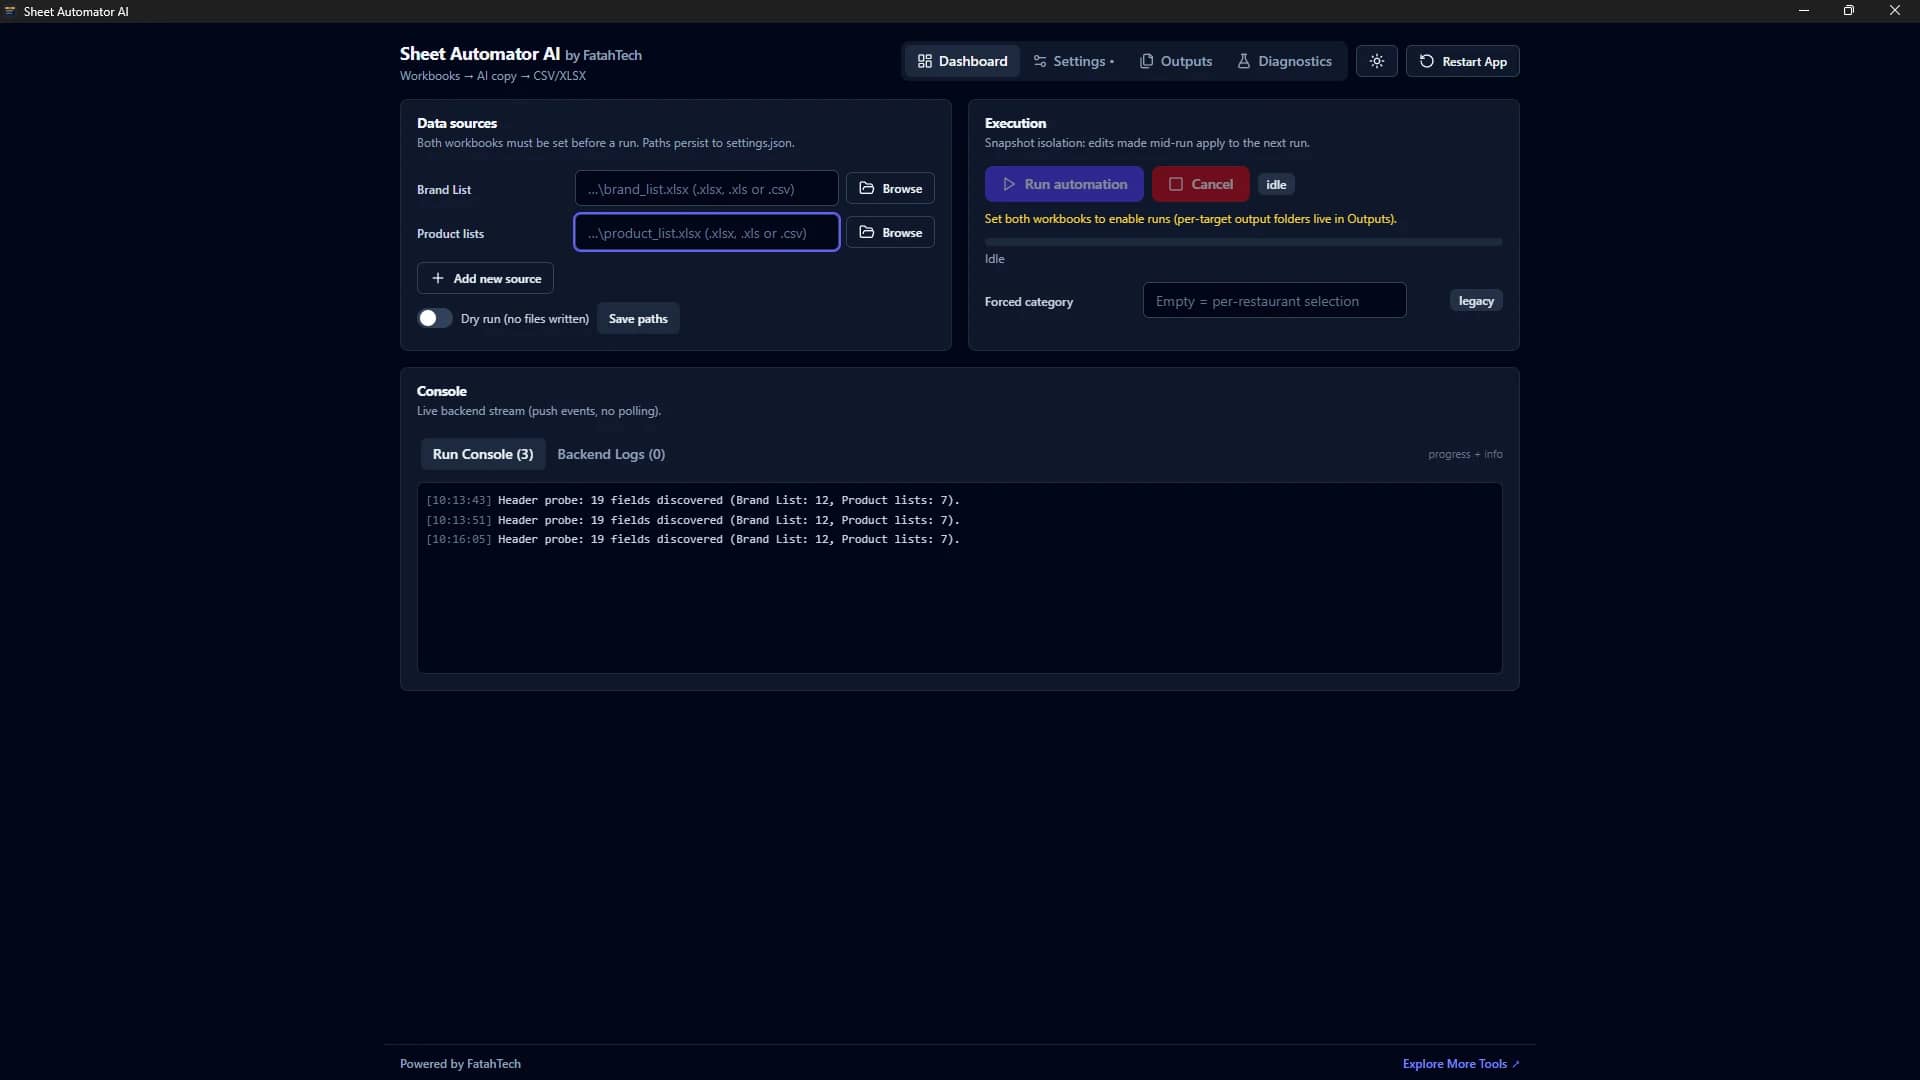1920x1080 pixels.
Task: Select the Backend Logs (0) tab
Action: [611, 454]
